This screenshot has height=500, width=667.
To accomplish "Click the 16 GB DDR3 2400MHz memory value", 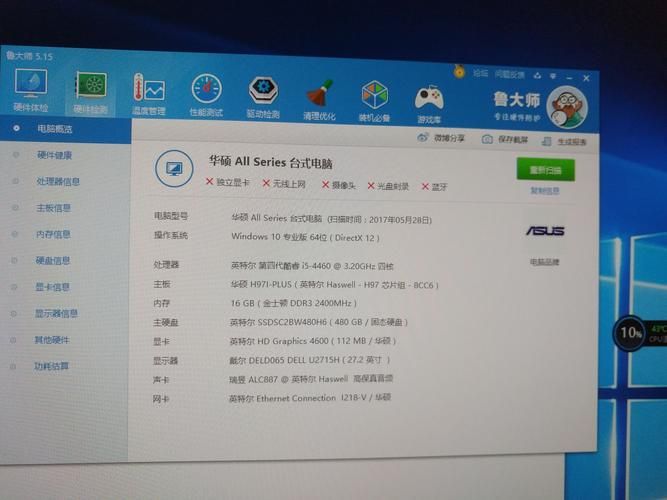I will coord(294,303).
